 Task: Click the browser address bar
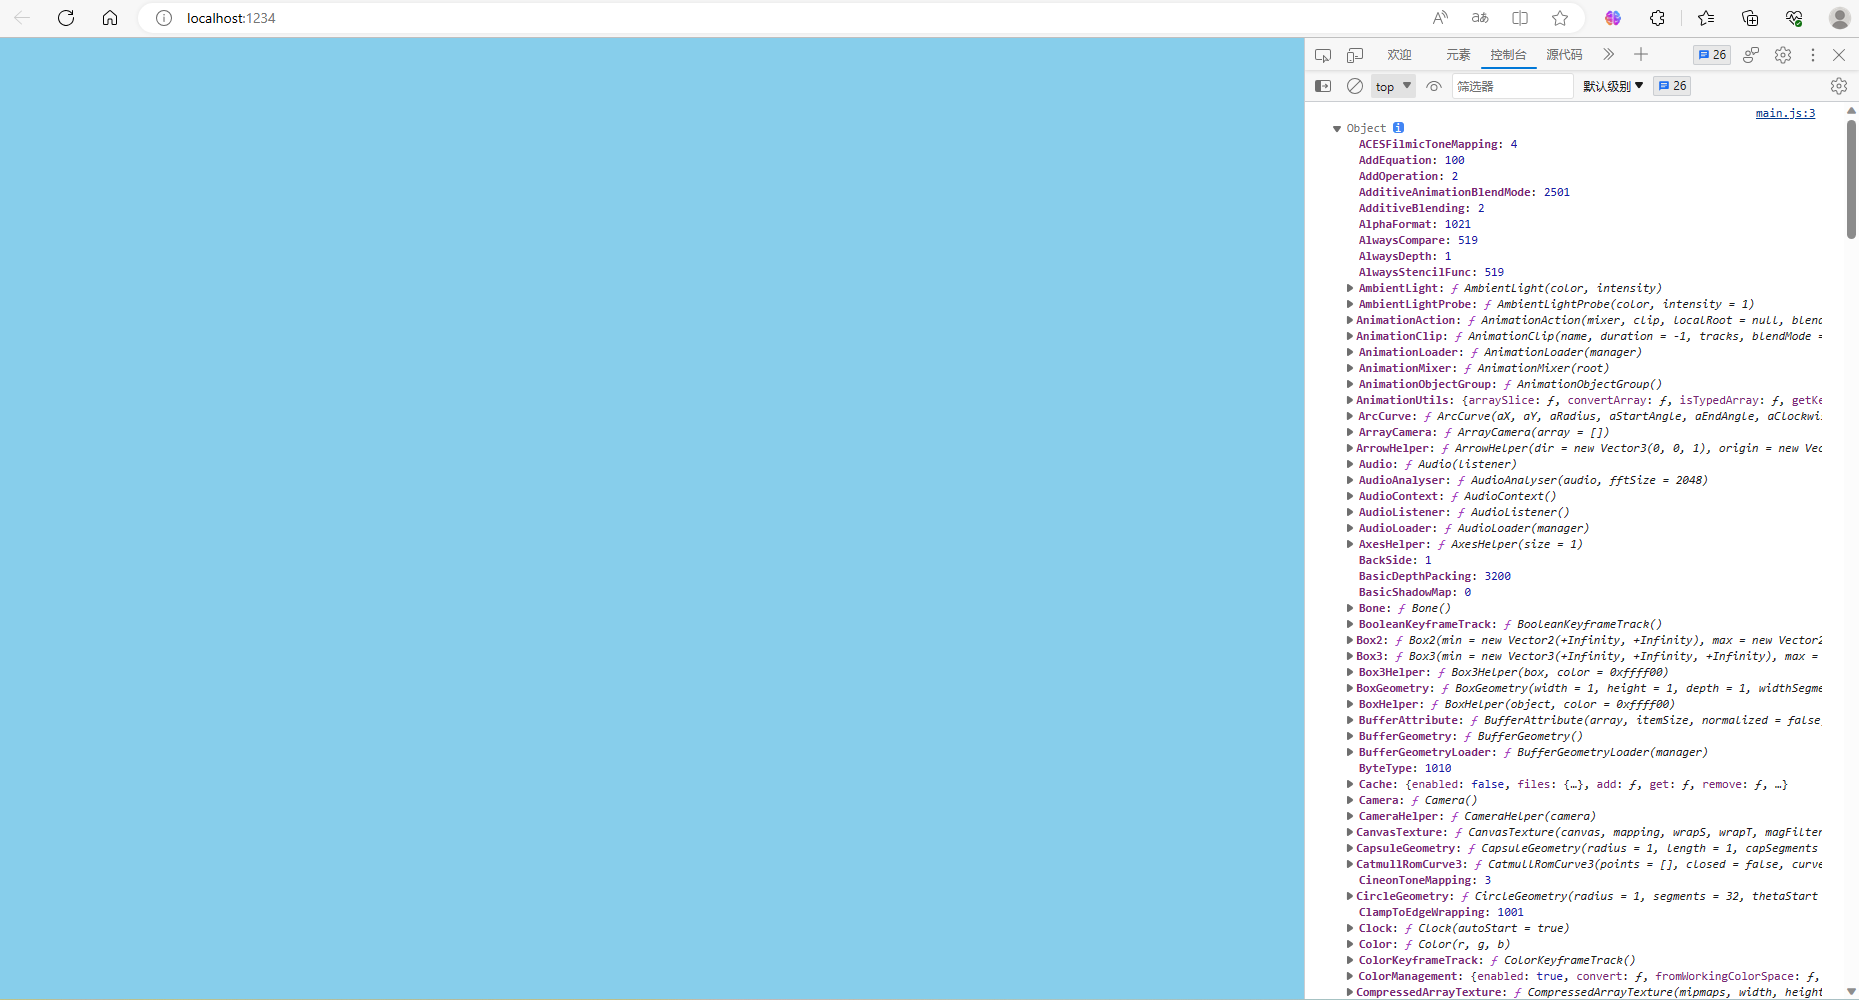tap(800, 18)
